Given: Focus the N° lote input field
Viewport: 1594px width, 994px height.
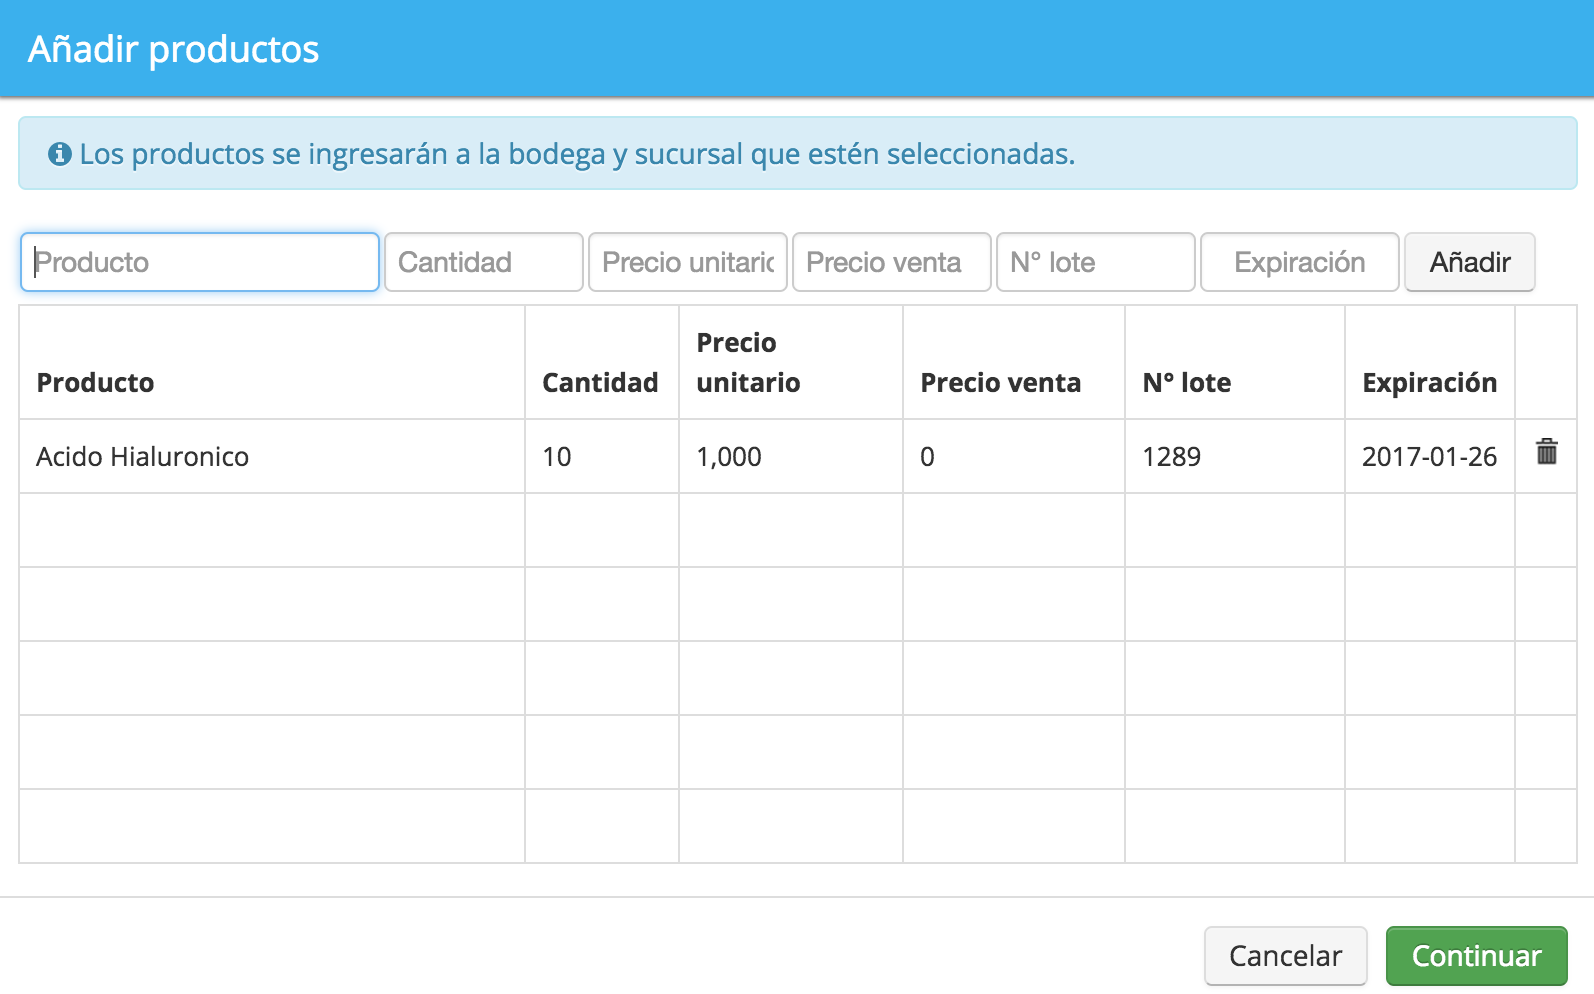Looking at the screenshot, I should click(x=1096, y=262).
